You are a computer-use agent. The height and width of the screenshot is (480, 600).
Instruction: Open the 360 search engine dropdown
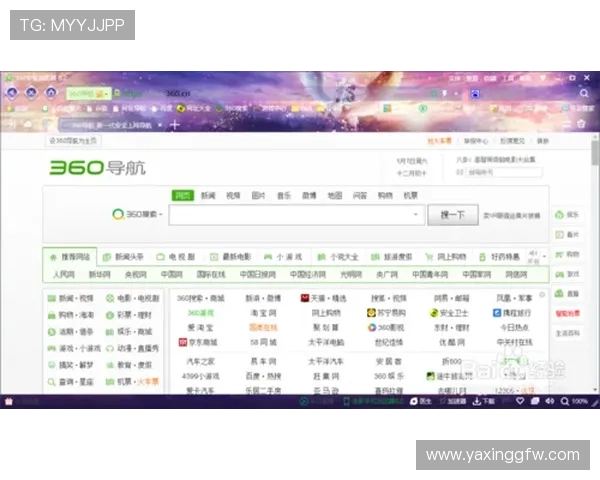tap(137, 214)
